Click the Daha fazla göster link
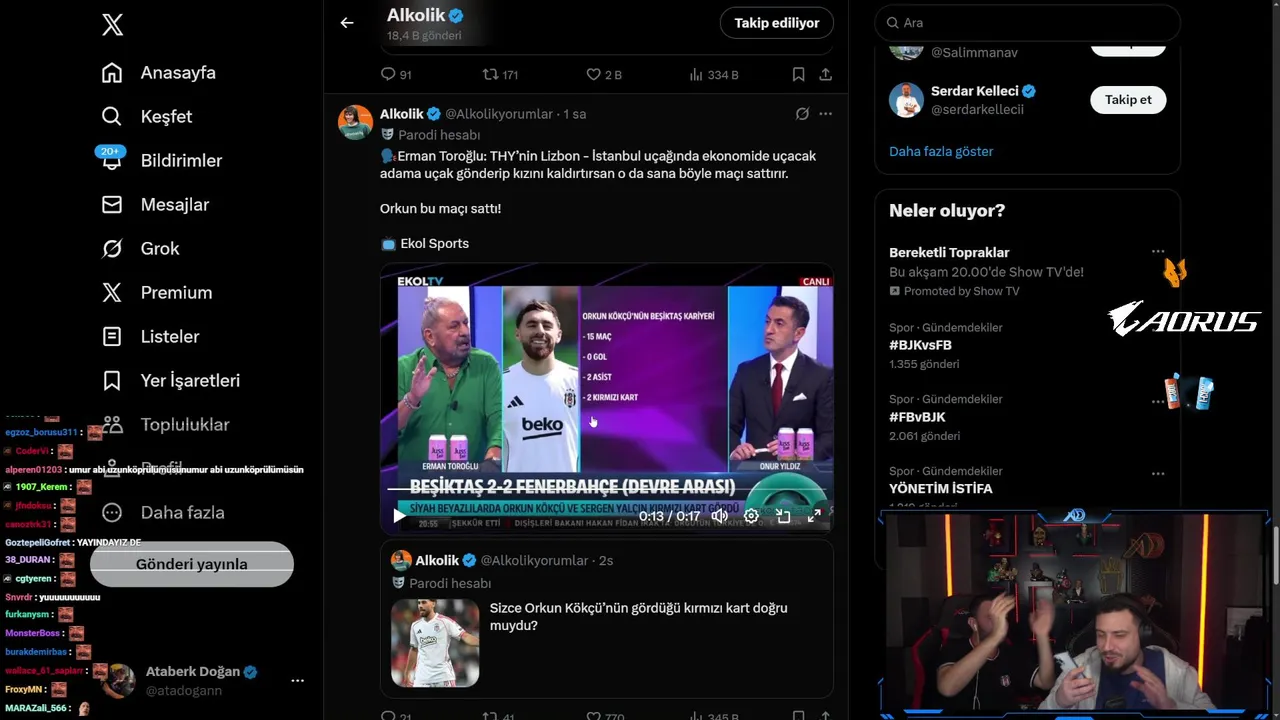 coord(941,151)
